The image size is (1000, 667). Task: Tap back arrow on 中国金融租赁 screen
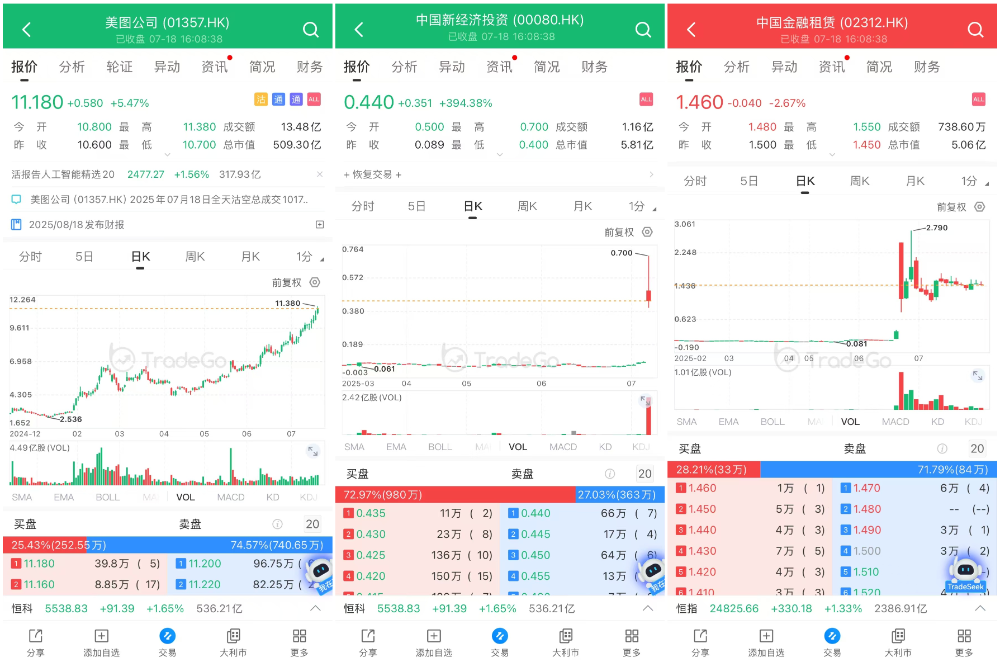click(x=691, y=29)
